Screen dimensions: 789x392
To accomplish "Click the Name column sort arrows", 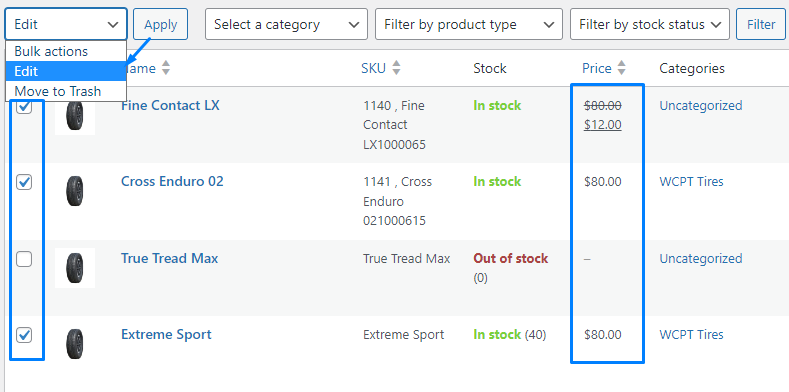I will 166,68.
